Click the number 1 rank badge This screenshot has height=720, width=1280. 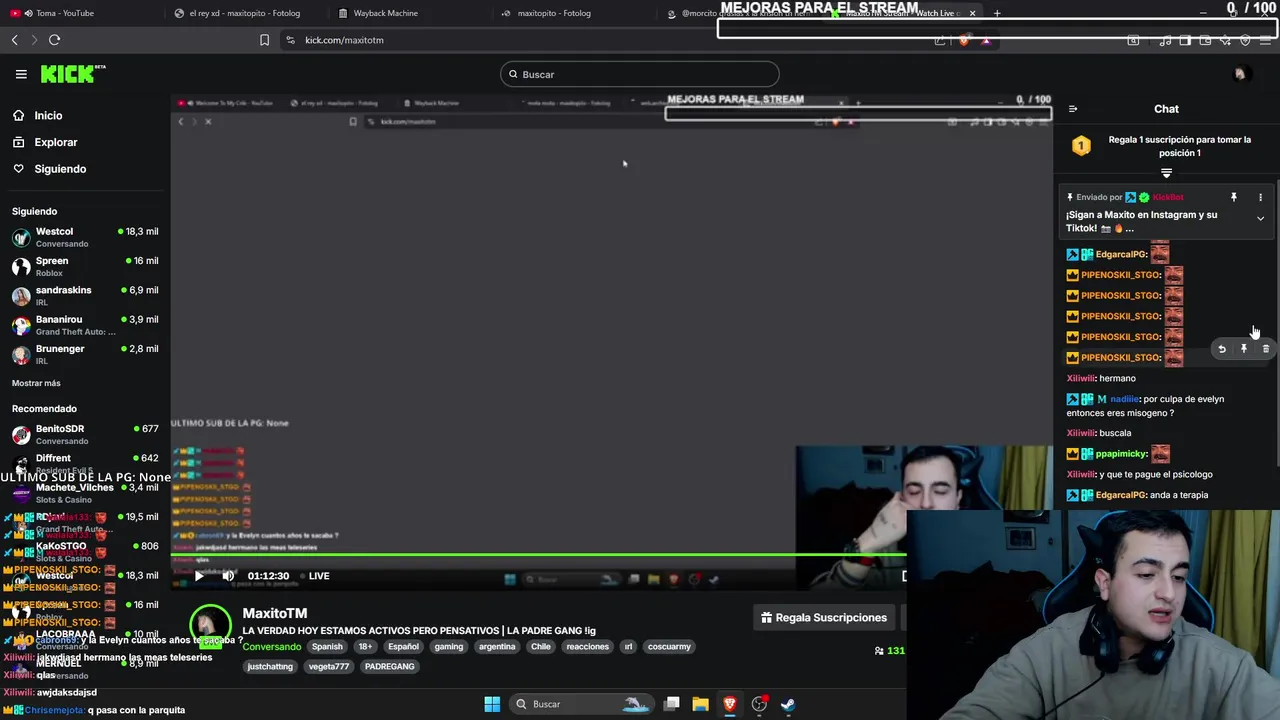[x=1081, y=146]
